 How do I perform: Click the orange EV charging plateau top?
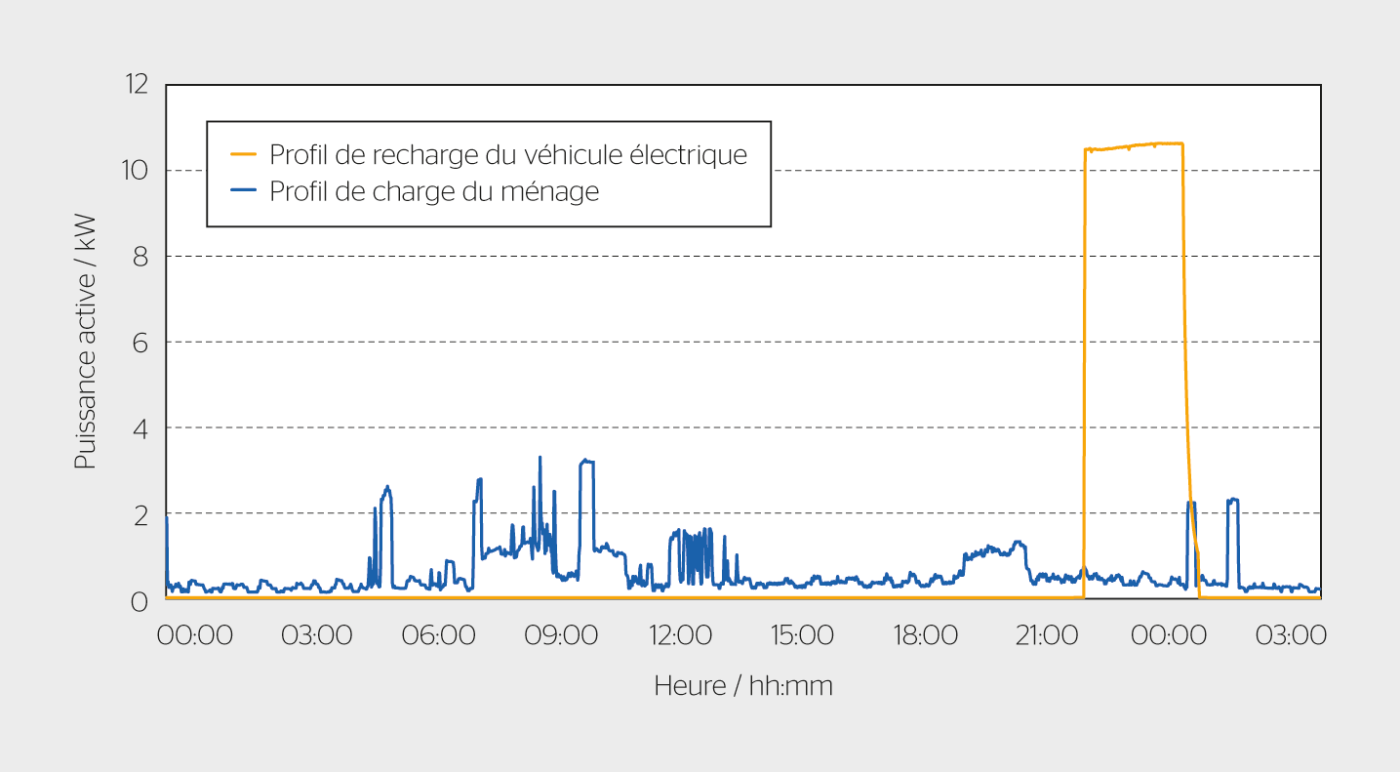(1134, 147)
